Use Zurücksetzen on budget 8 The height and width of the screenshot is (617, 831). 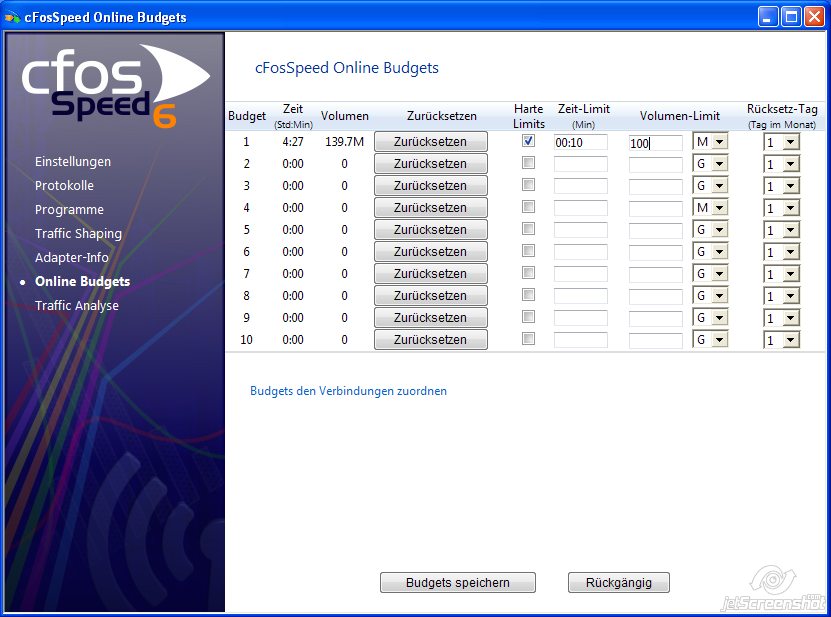coord(431,296)
